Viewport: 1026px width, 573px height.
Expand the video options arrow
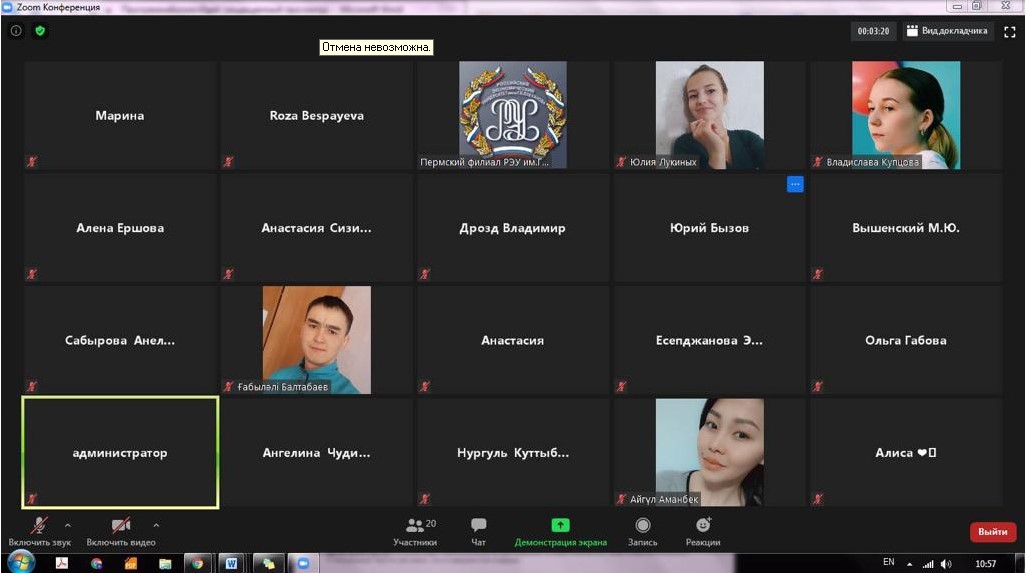[x=156, y=525]
